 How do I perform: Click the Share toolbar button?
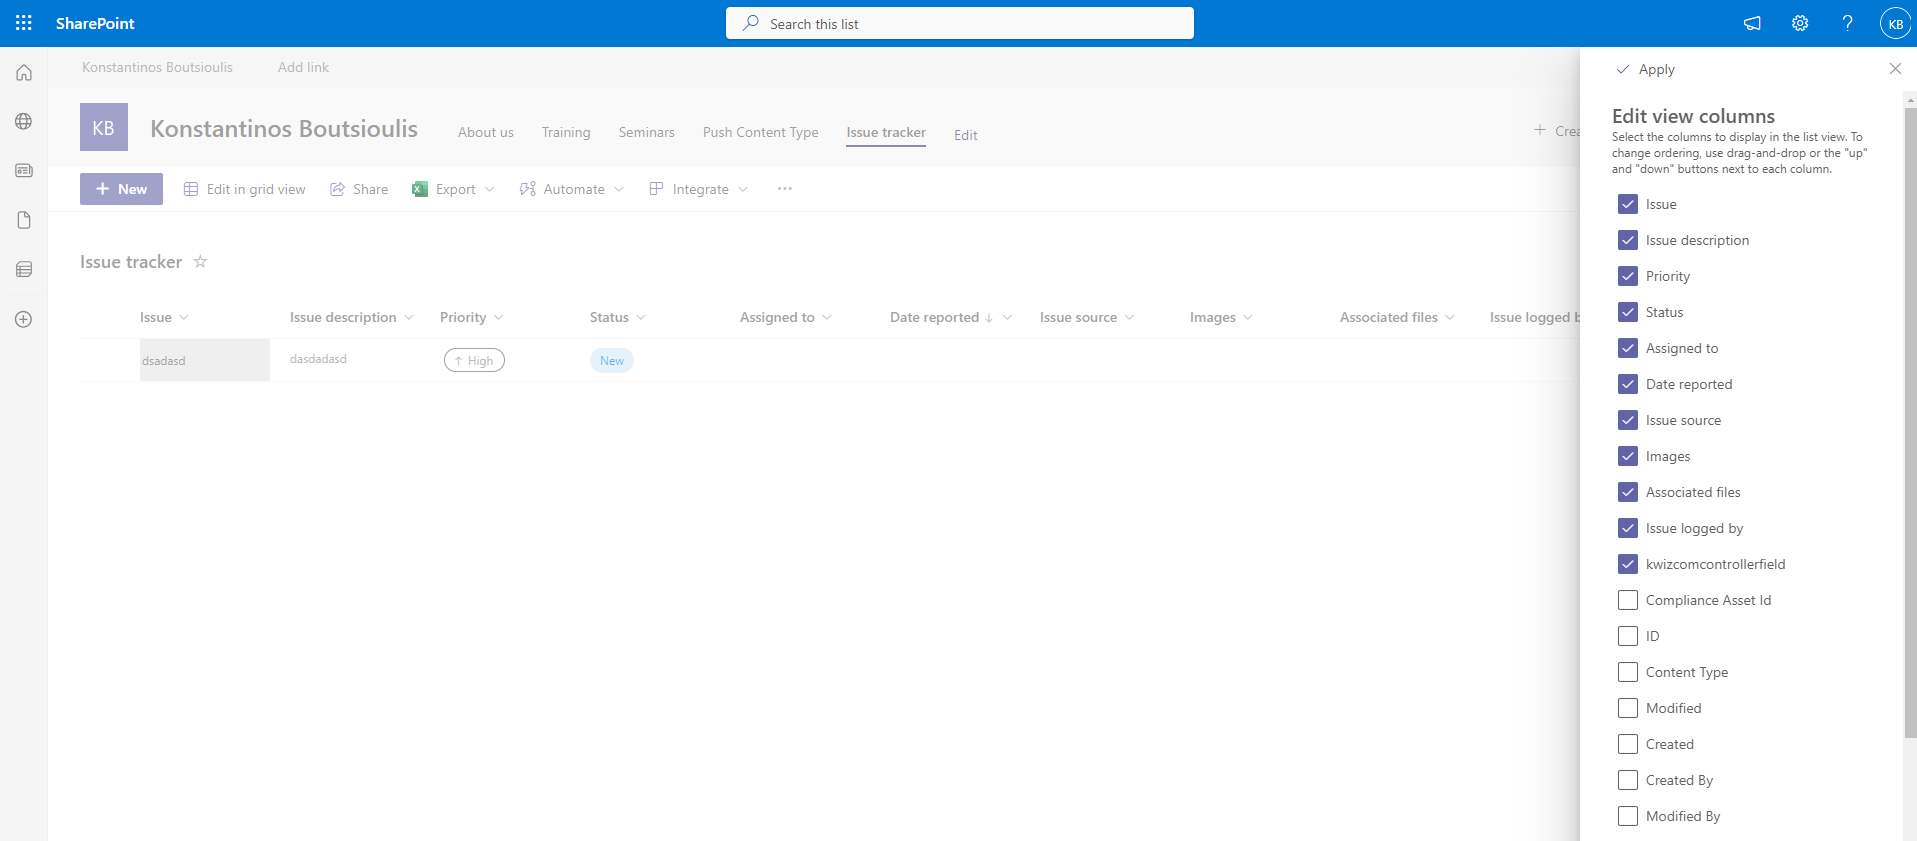[x=359, y=189]
